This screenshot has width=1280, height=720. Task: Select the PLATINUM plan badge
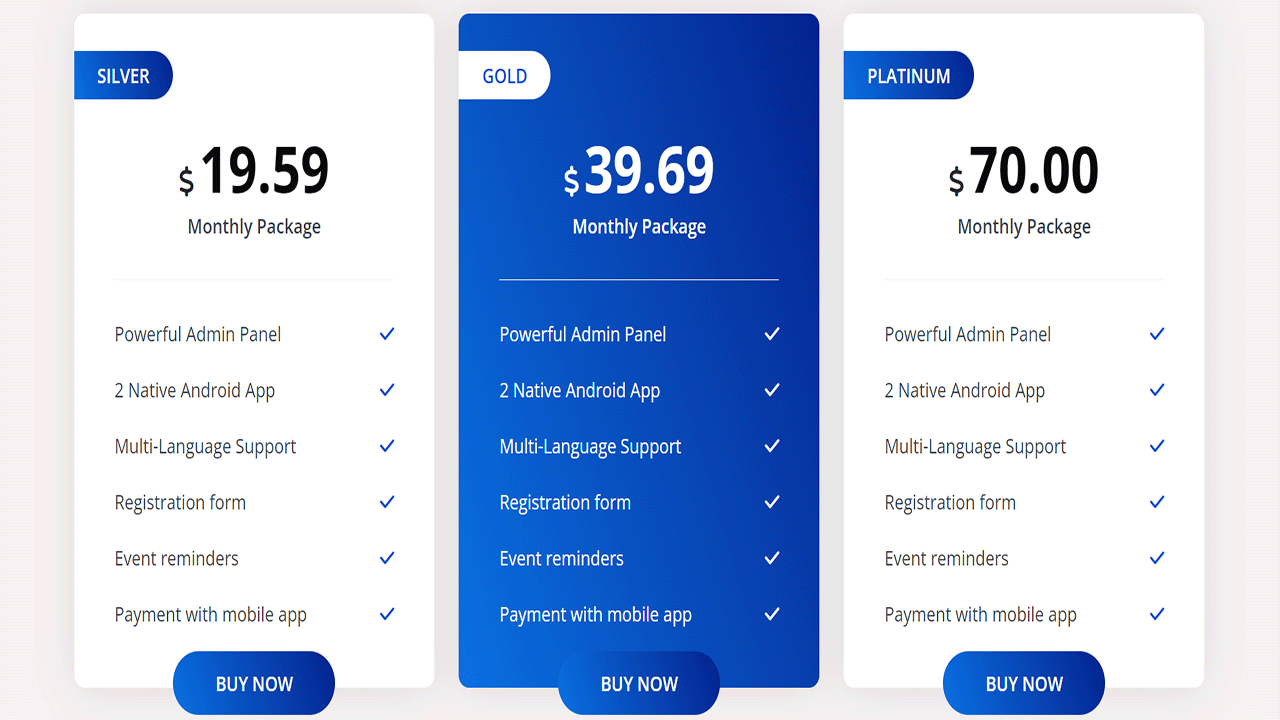(x=908, y=75)
